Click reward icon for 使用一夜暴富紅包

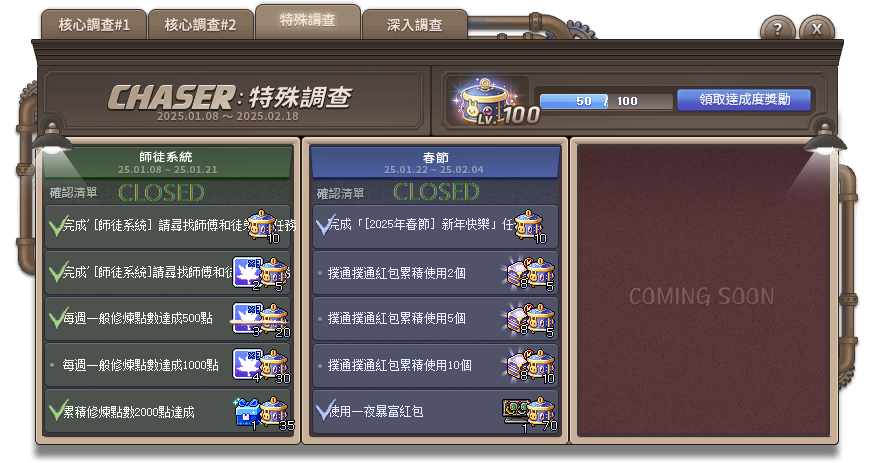515,412
